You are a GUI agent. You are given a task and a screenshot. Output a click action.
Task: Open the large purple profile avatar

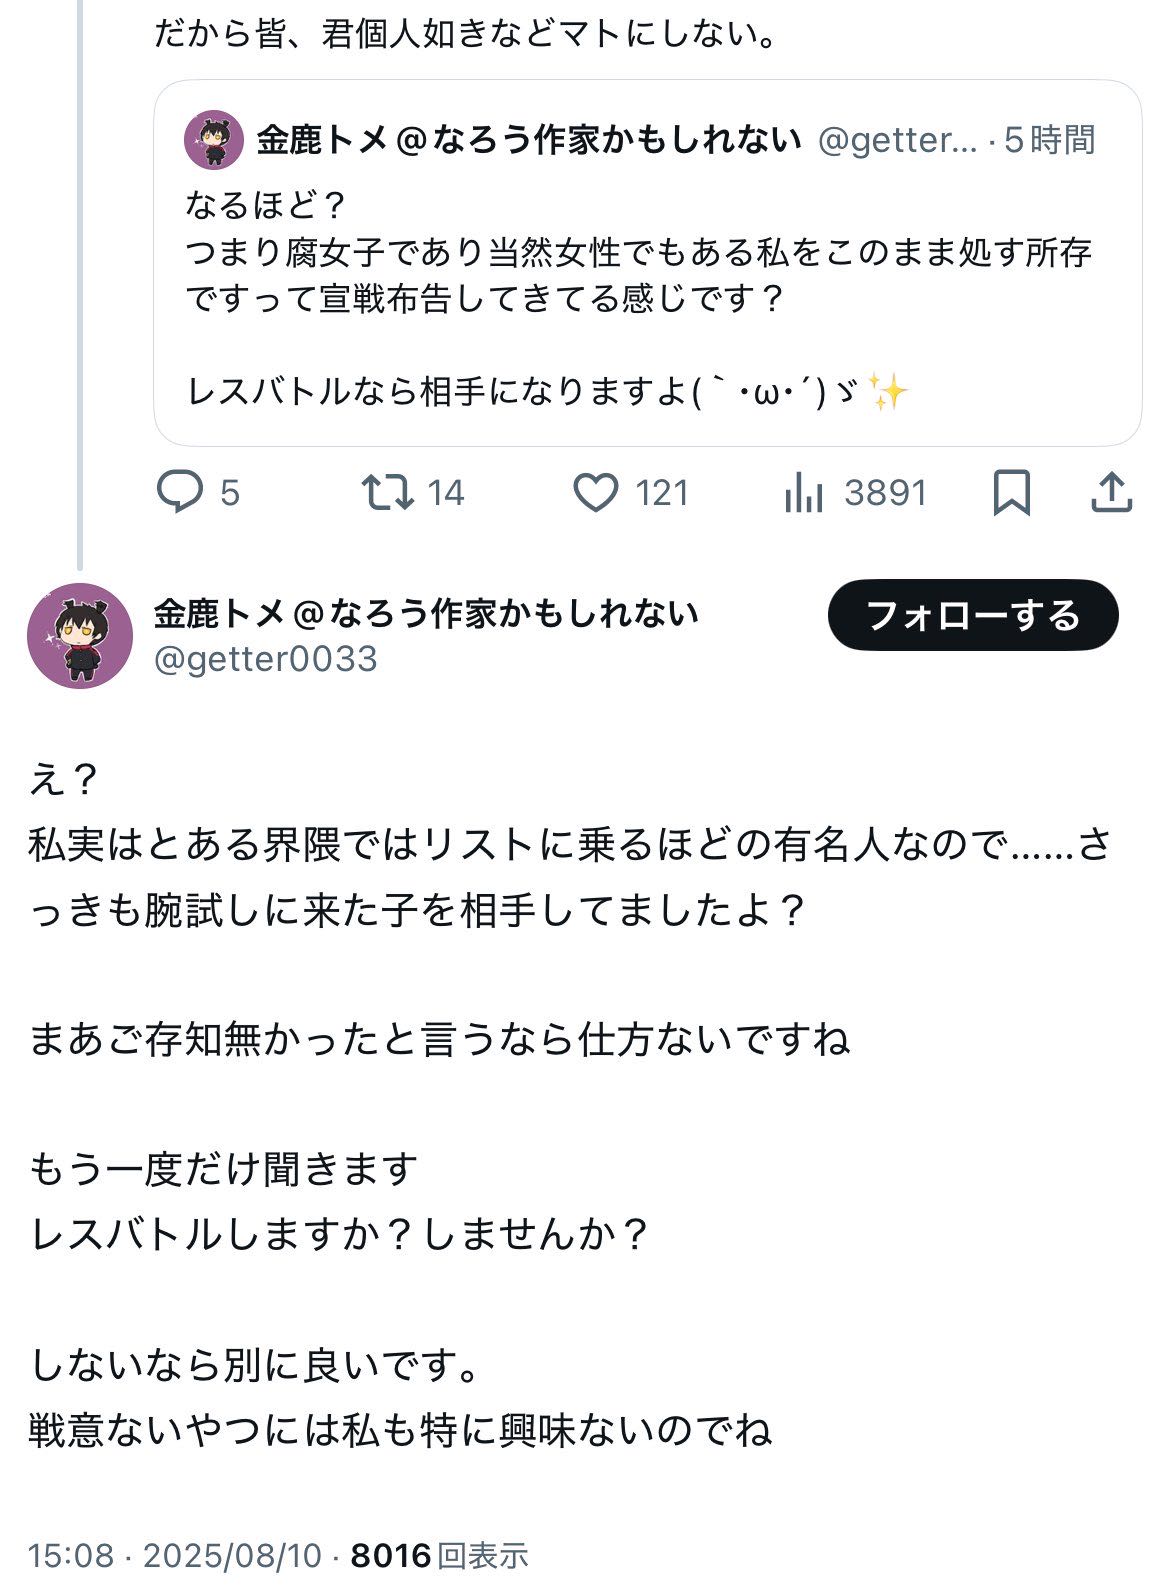pyautogui.click(x=80, y=636)
